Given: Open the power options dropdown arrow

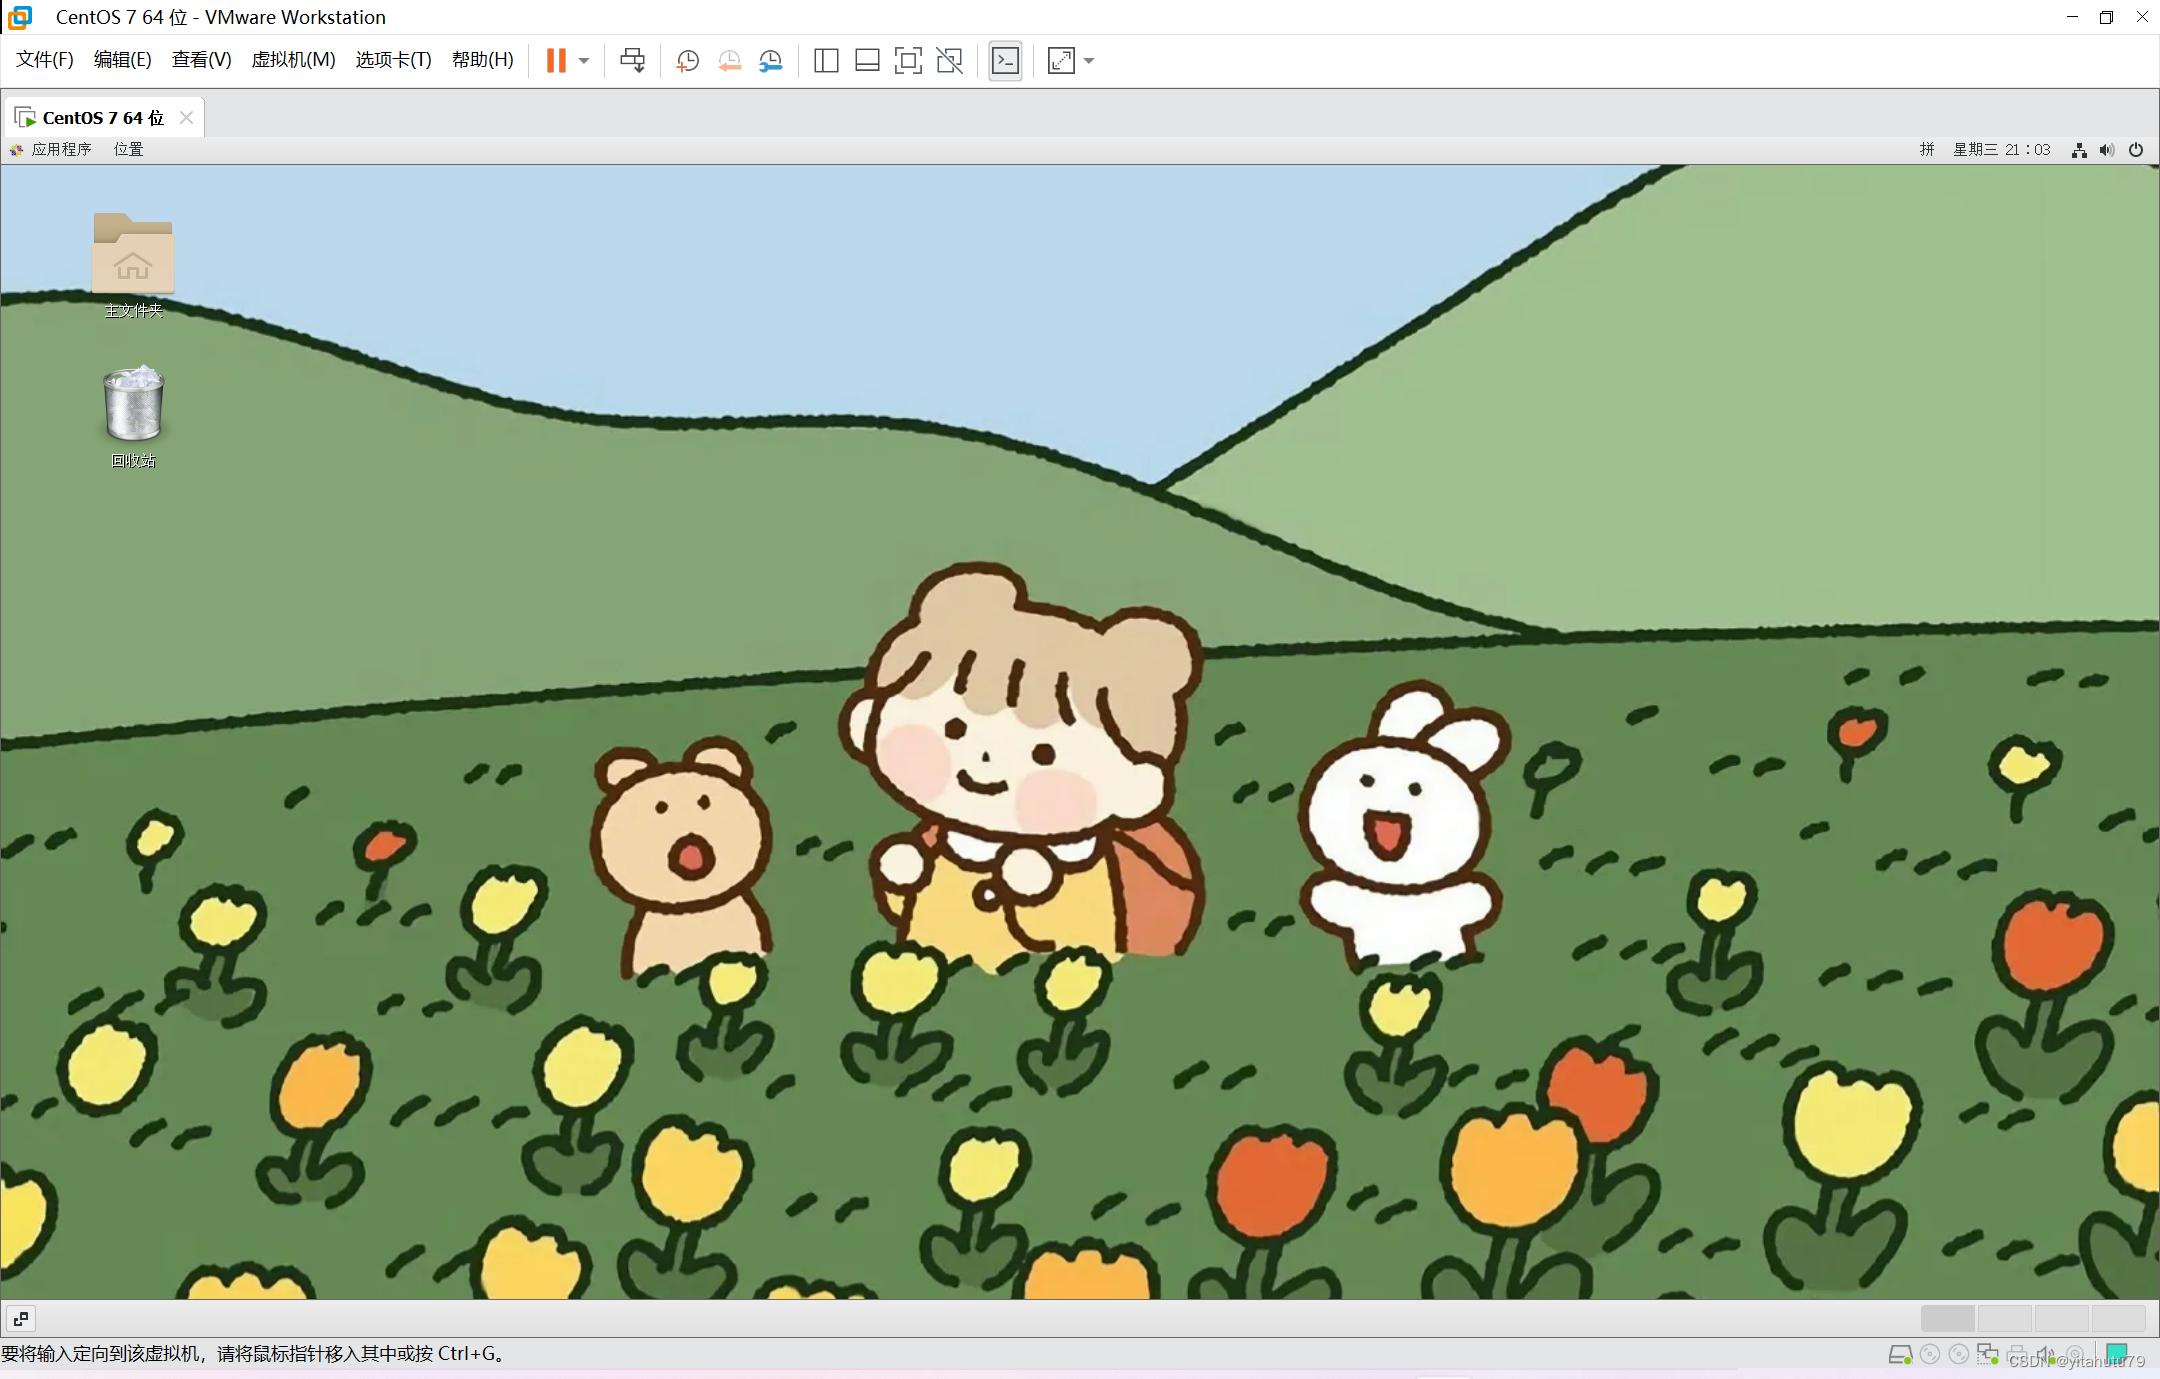Looking at the screenshot, I should [584, 61].
